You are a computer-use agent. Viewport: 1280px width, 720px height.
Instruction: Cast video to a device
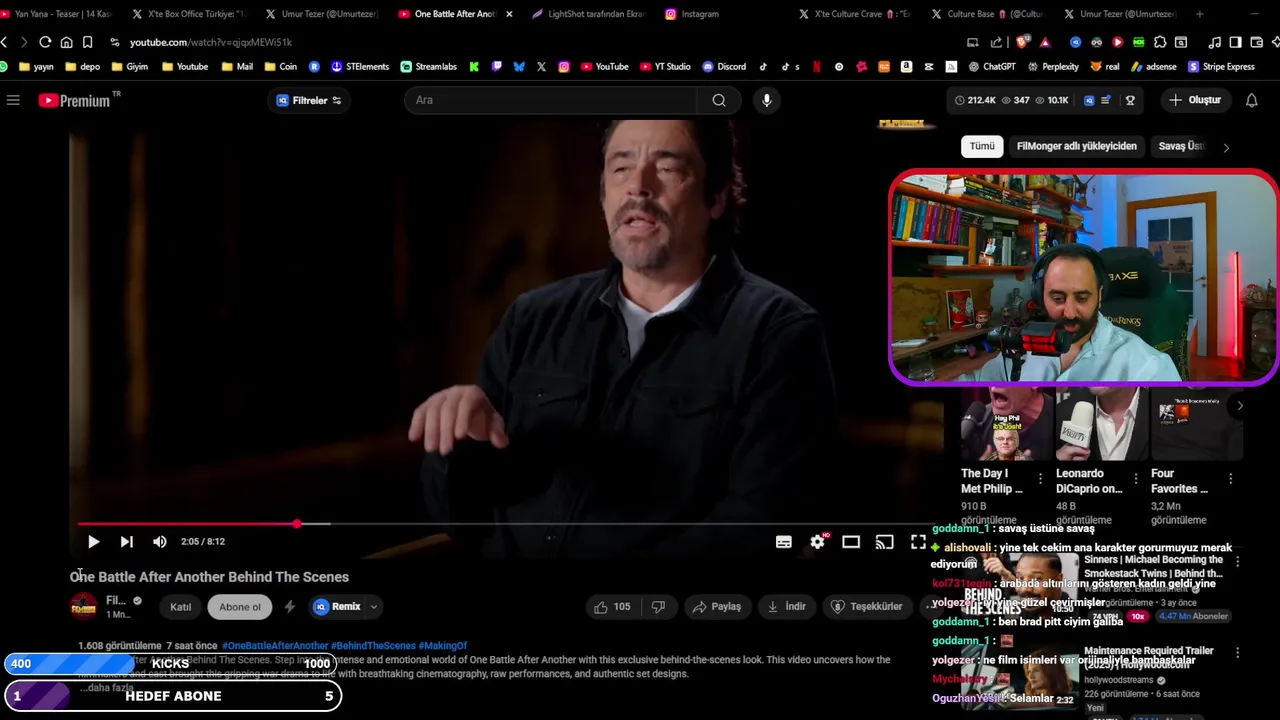pyautogui.click(x=885, y=542)
